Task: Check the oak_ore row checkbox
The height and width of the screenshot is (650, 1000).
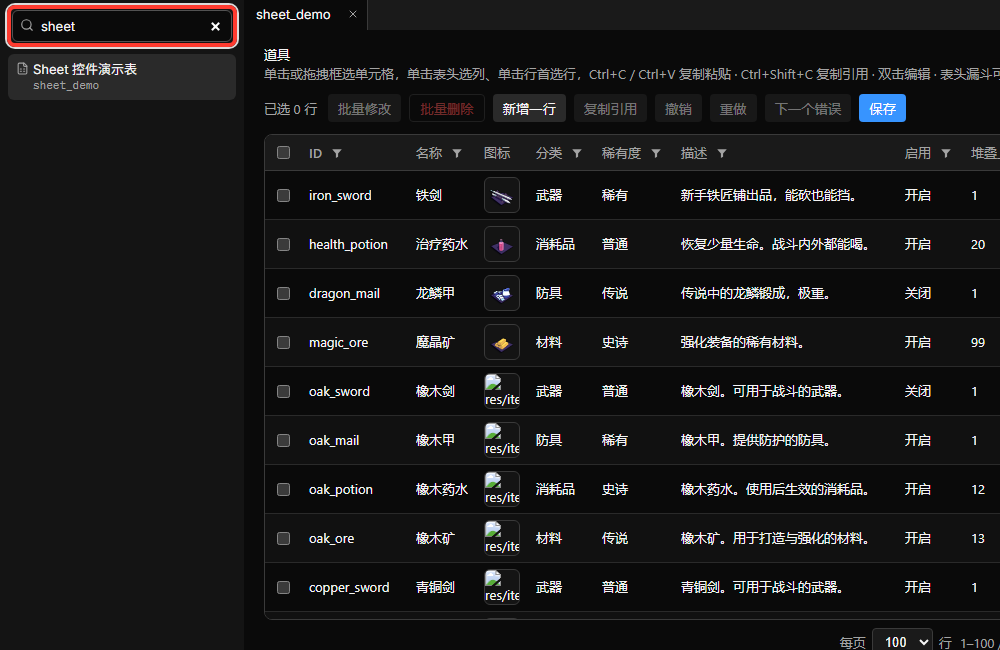Action: [283, 538]
